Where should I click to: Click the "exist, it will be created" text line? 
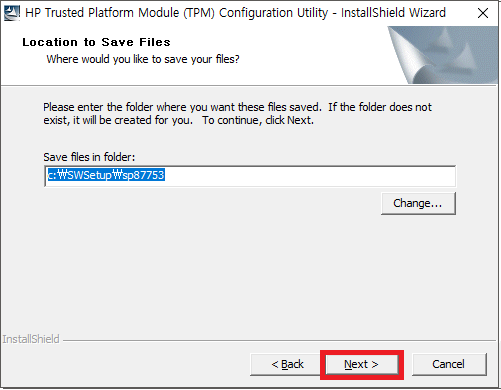118,120
